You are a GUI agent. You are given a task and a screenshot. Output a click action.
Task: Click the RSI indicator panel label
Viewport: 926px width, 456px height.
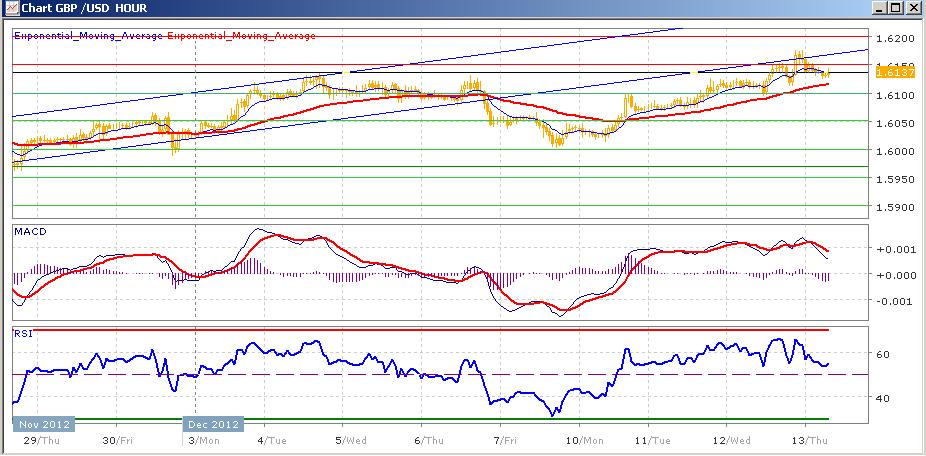[x=22, y=333]
